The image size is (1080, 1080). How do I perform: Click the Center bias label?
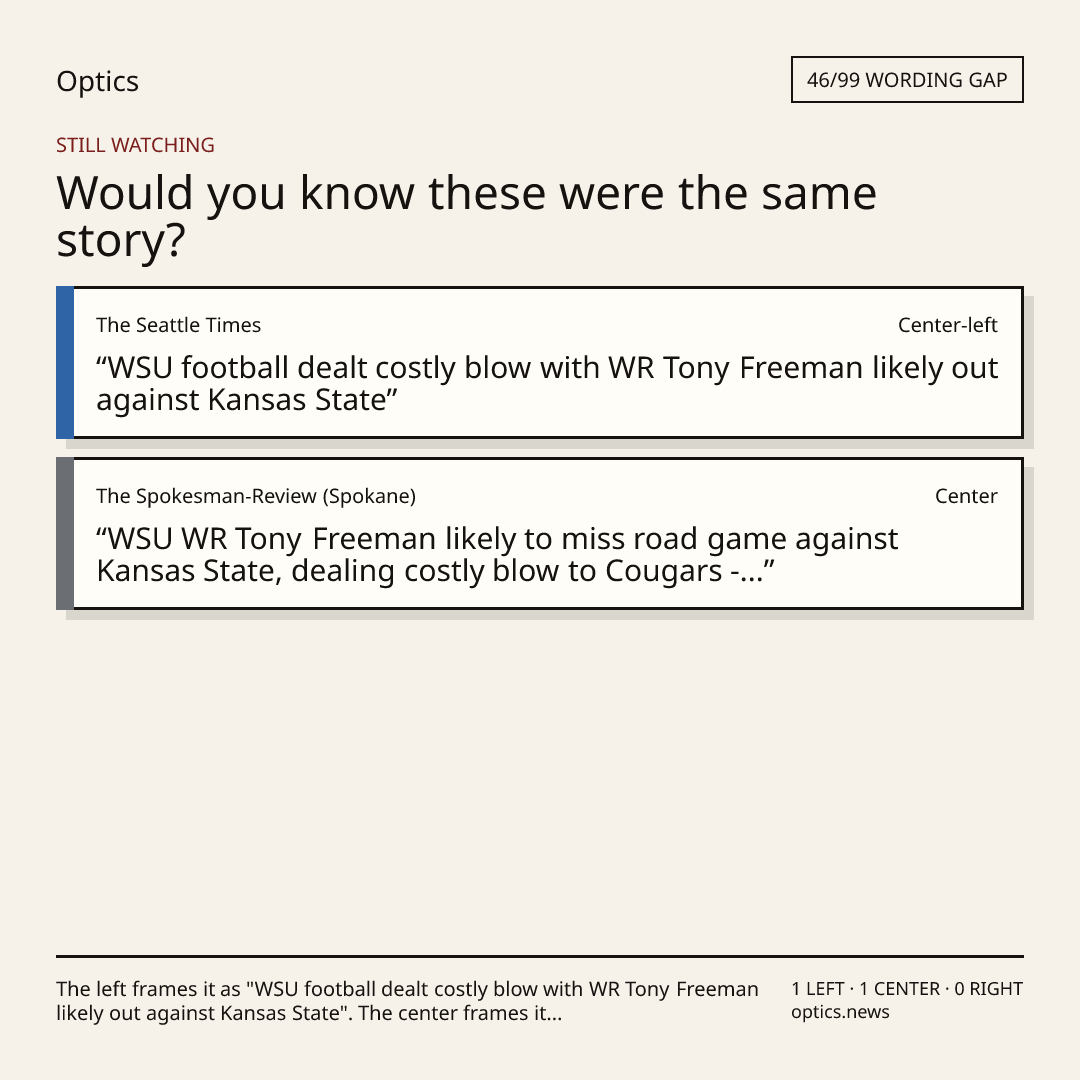[966, 496]
